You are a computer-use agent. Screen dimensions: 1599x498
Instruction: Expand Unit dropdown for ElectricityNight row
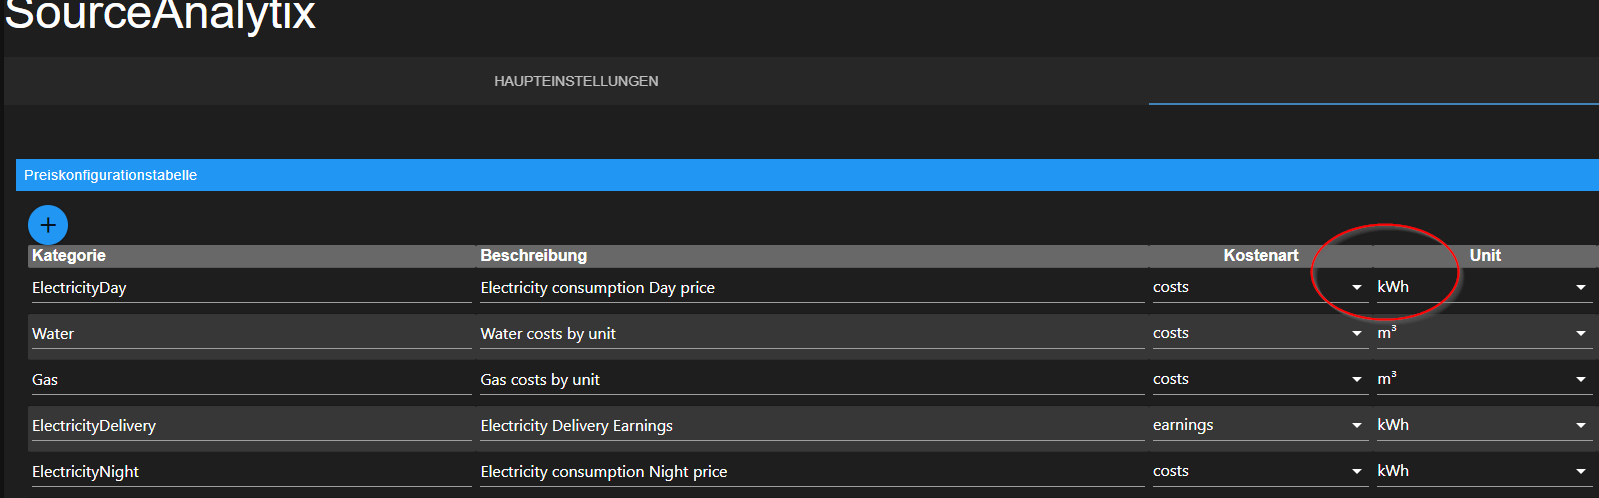[1482, 471]
